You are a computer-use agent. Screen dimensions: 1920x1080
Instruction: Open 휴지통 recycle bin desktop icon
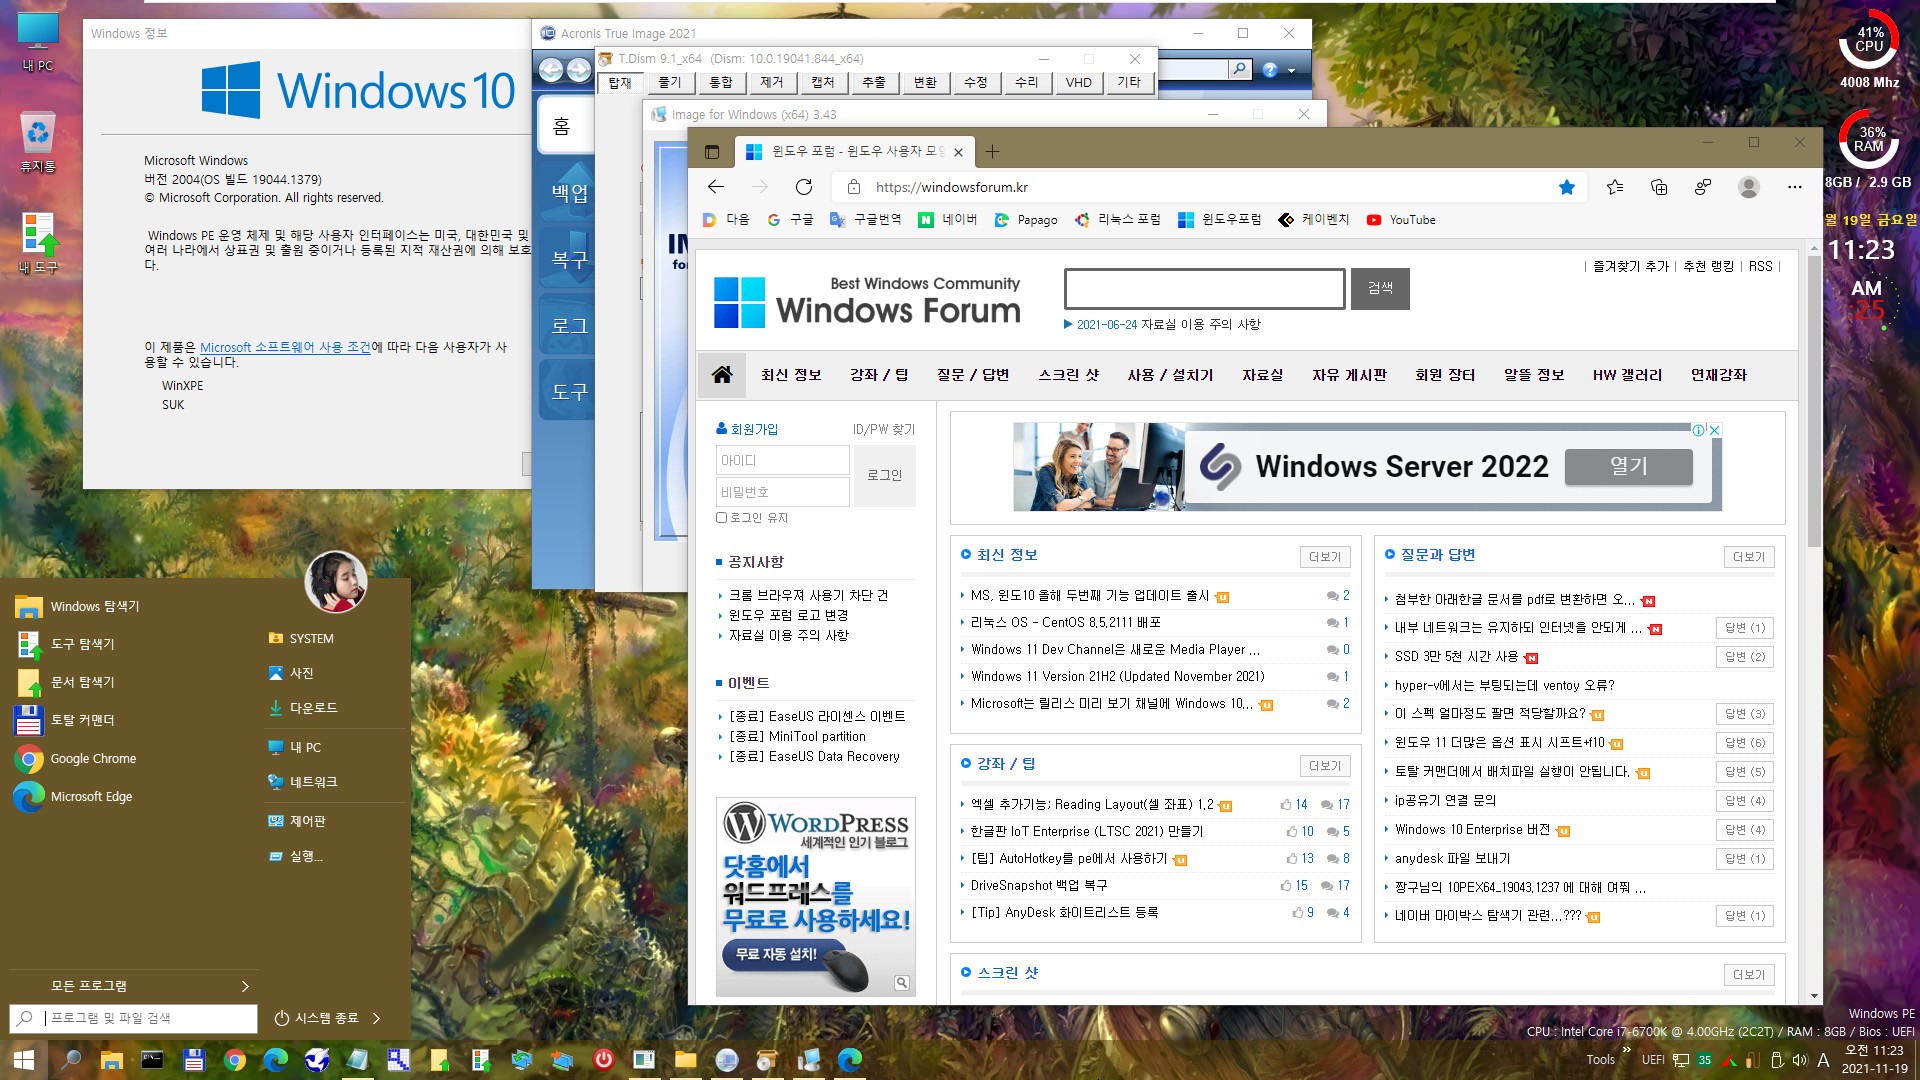(37, 142)
